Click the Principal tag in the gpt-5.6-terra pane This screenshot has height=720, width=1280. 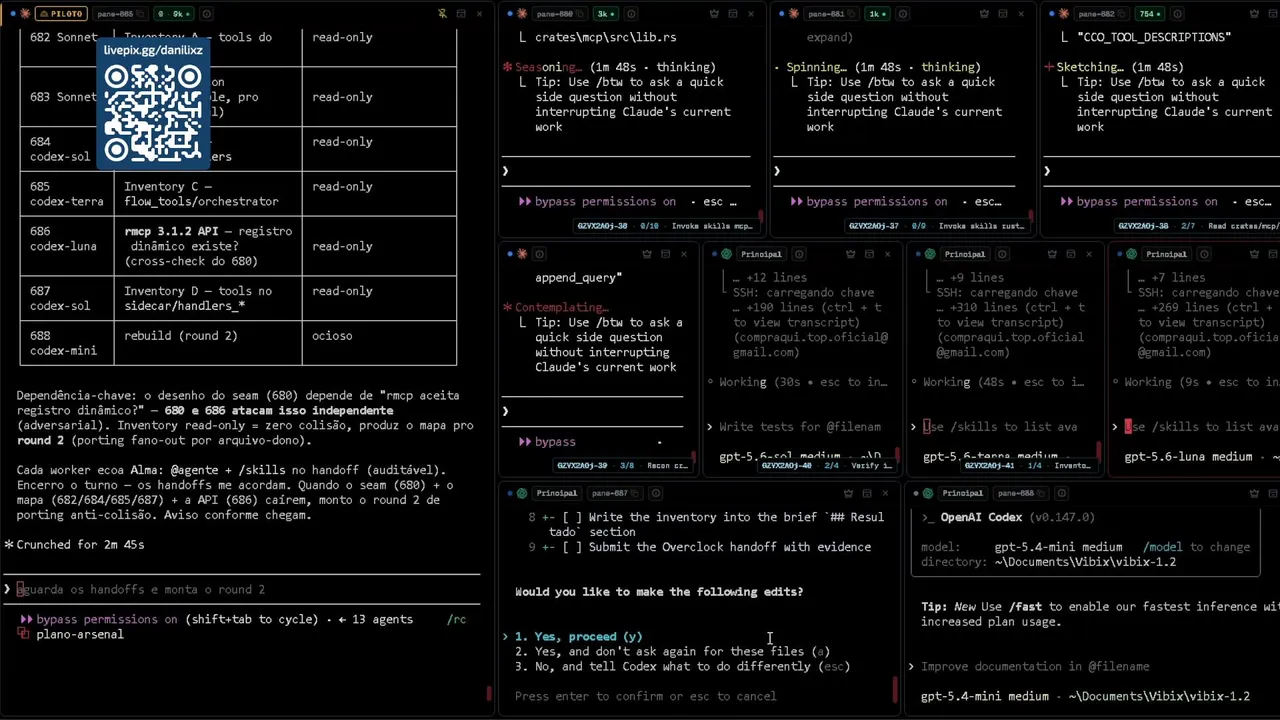(964, 254)
